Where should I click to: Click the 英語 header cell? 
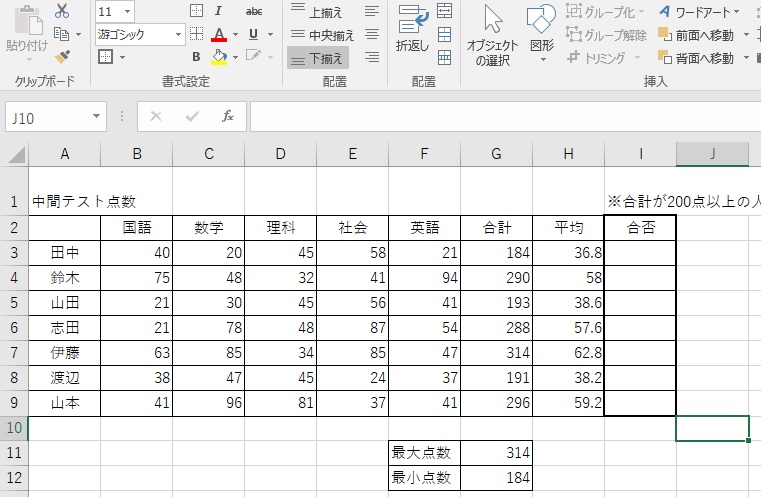click(x=424, y=227)
